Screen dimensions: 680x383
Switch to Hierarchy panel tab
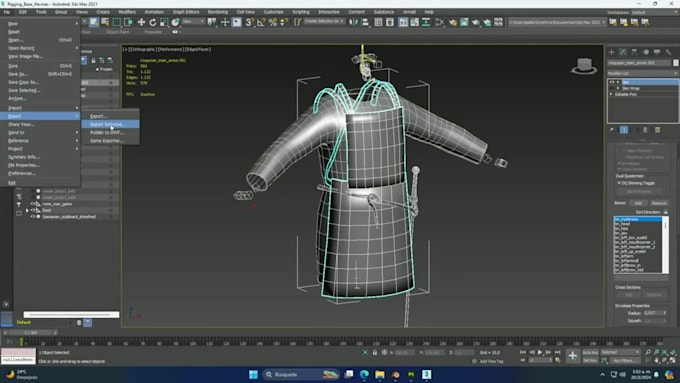tap(634, 52)
